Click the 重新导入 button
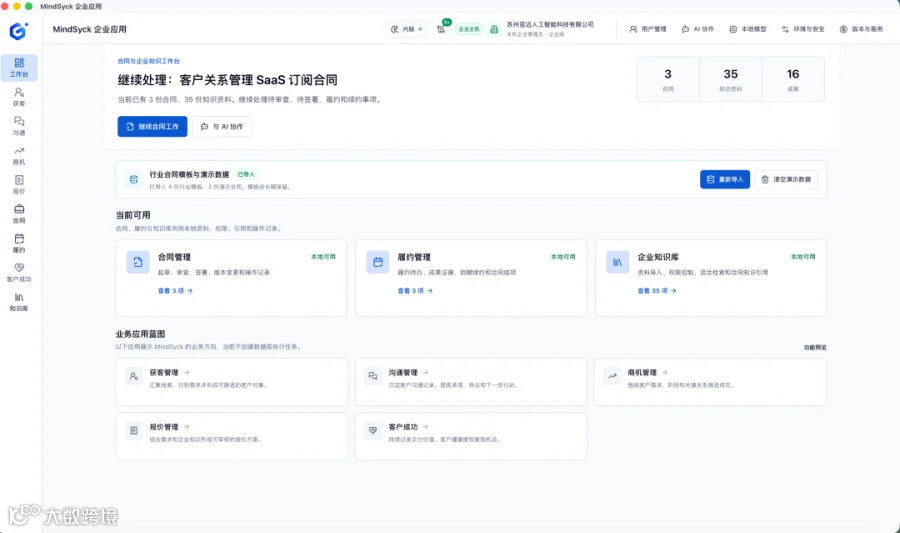The height and width of the screenshot is (533, 900). (x=724, y=180)
